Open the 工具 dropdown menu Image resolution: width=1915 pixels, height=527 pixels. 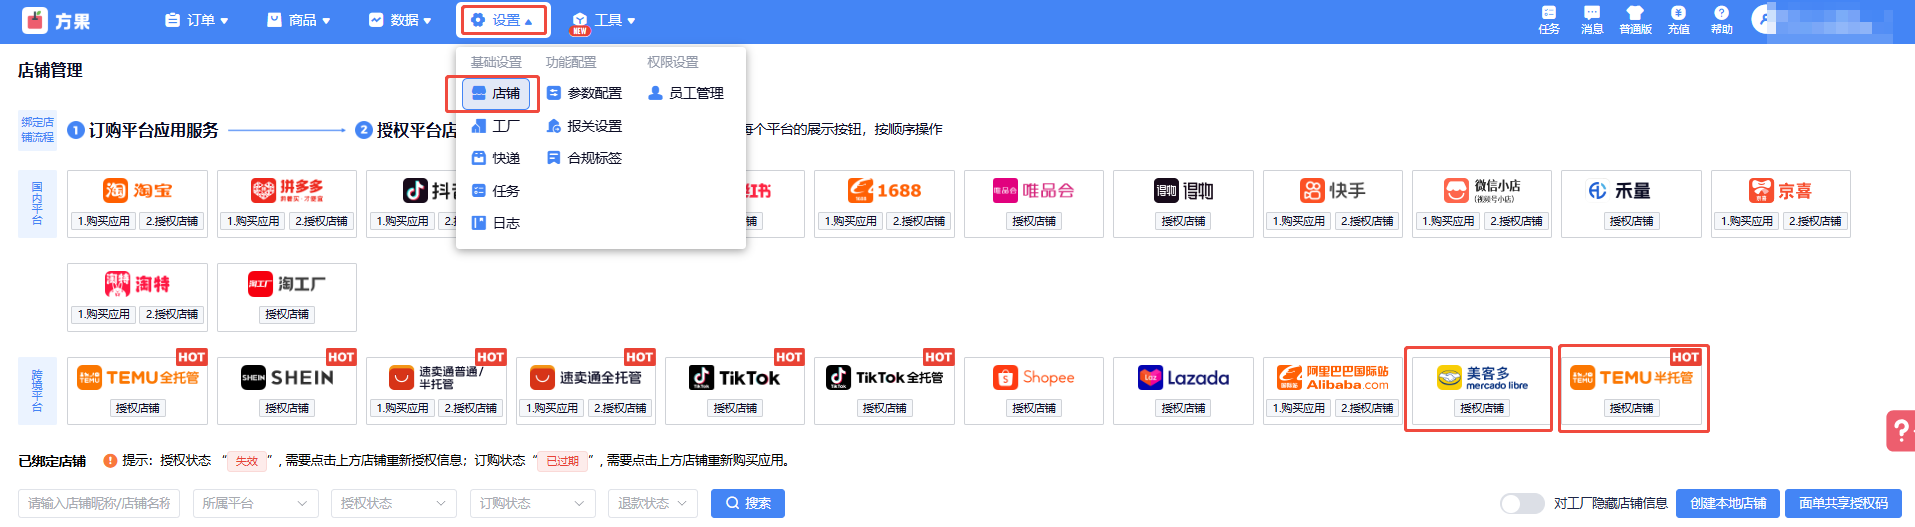coord(604,20)
